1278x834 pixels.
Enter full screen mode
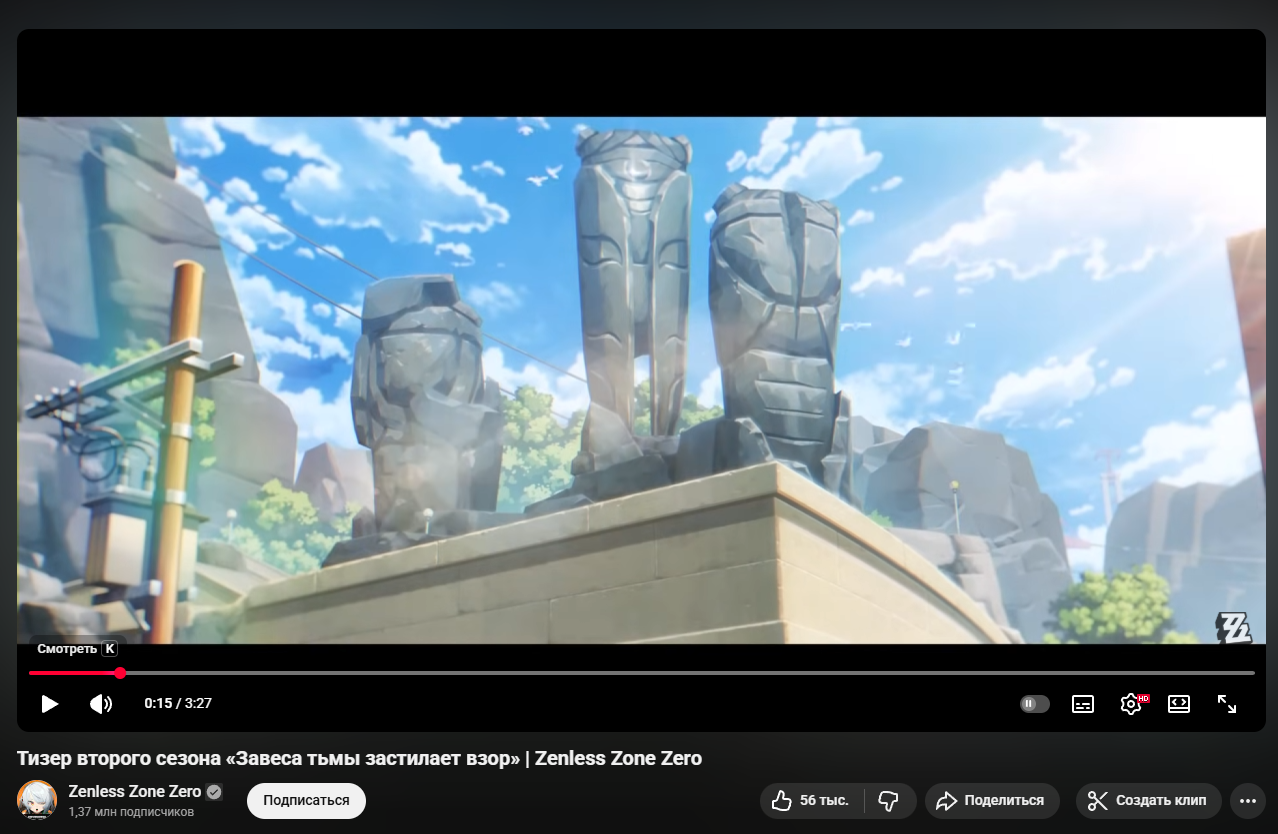click(x=1227, y=704)
